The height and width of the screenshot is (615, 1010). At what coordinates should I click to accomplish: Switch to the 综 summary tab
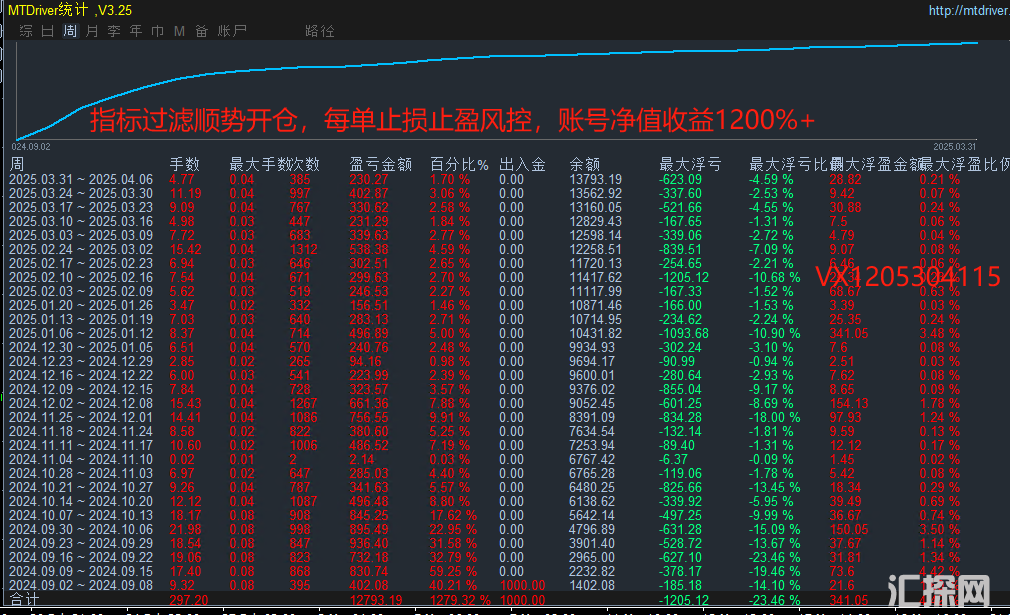coord(26,31)
